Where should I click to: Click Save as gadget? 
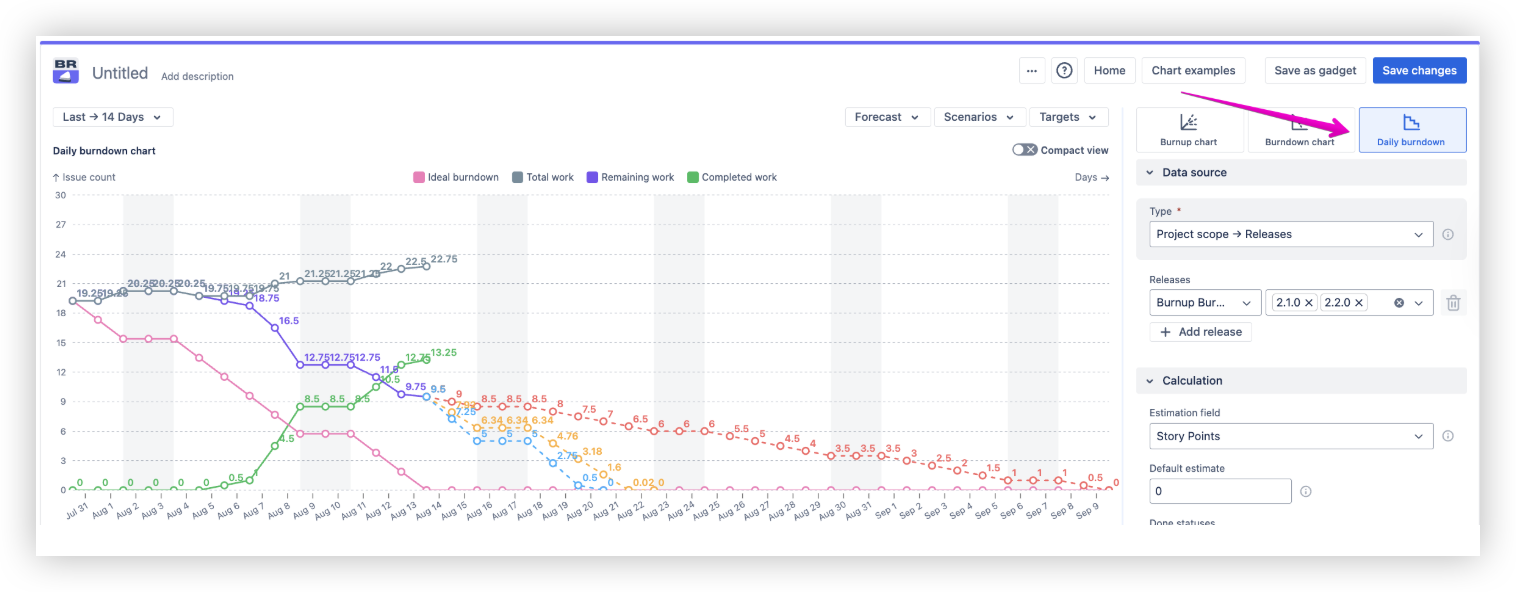coord(1315,71)
